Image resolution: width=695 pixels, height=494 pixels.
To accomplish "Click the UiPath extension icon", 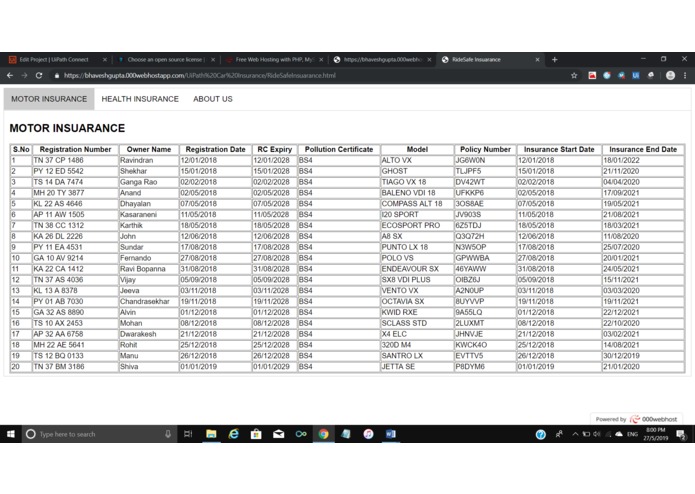I will click(636, 76).
